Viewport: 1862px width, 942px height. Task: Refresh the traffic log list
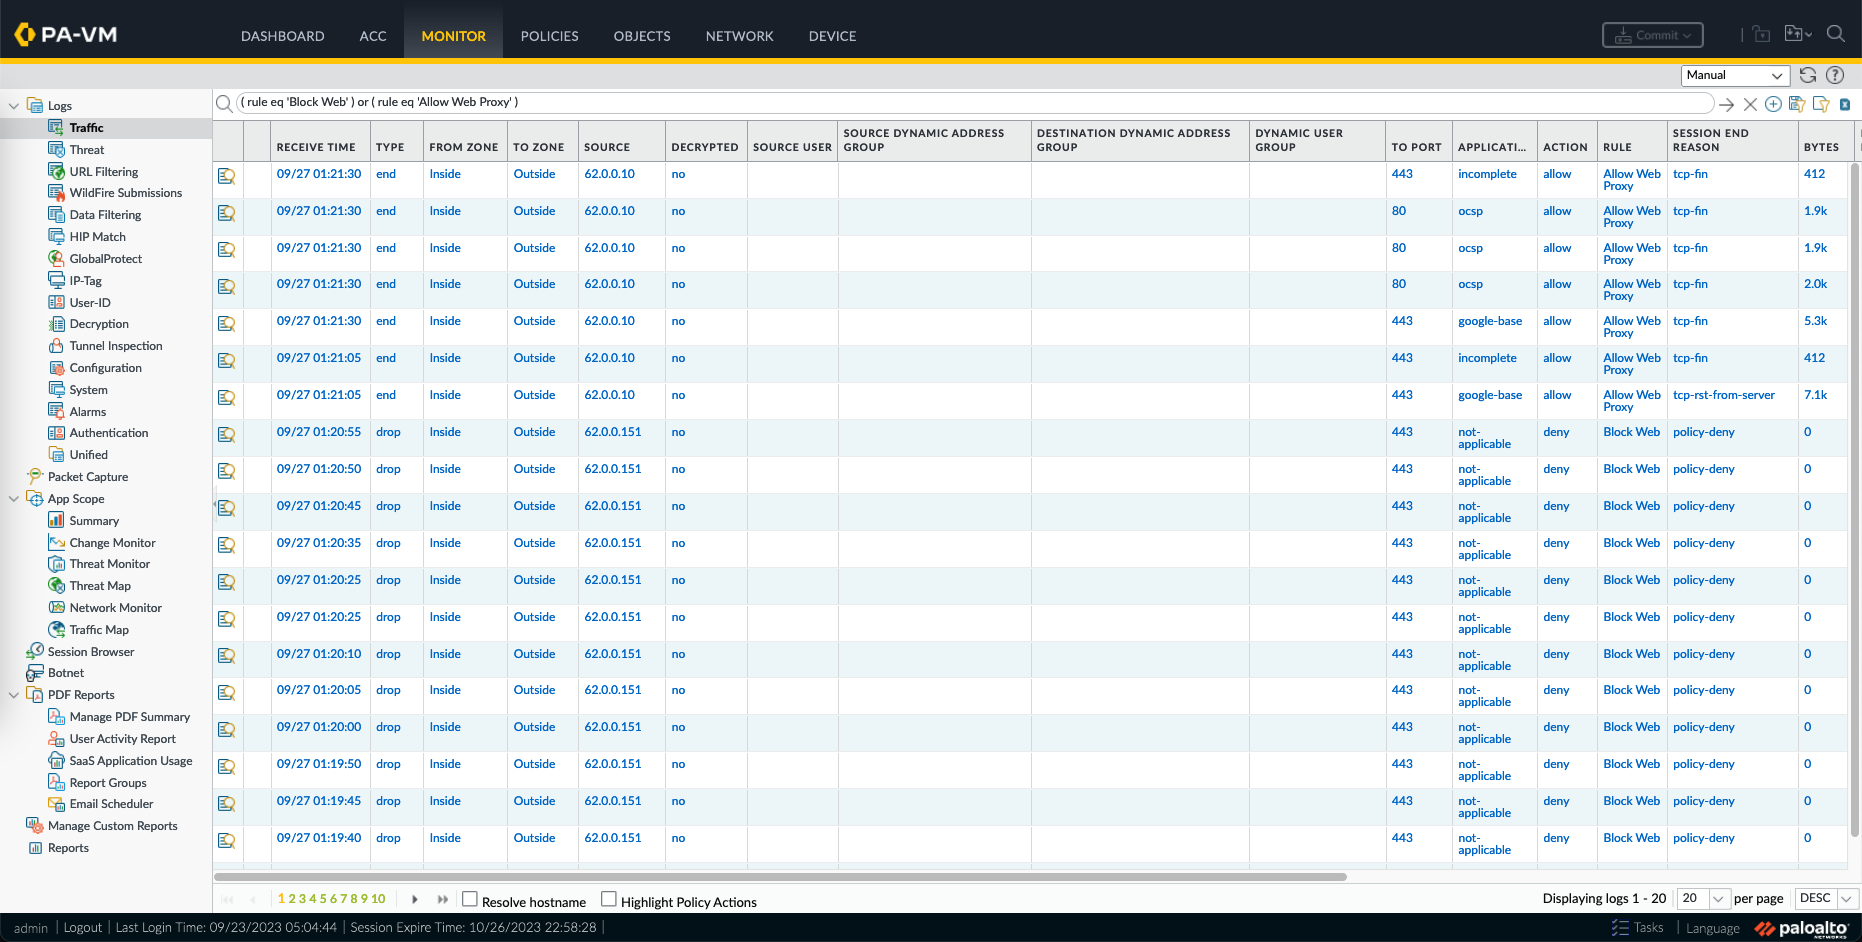1808,75
